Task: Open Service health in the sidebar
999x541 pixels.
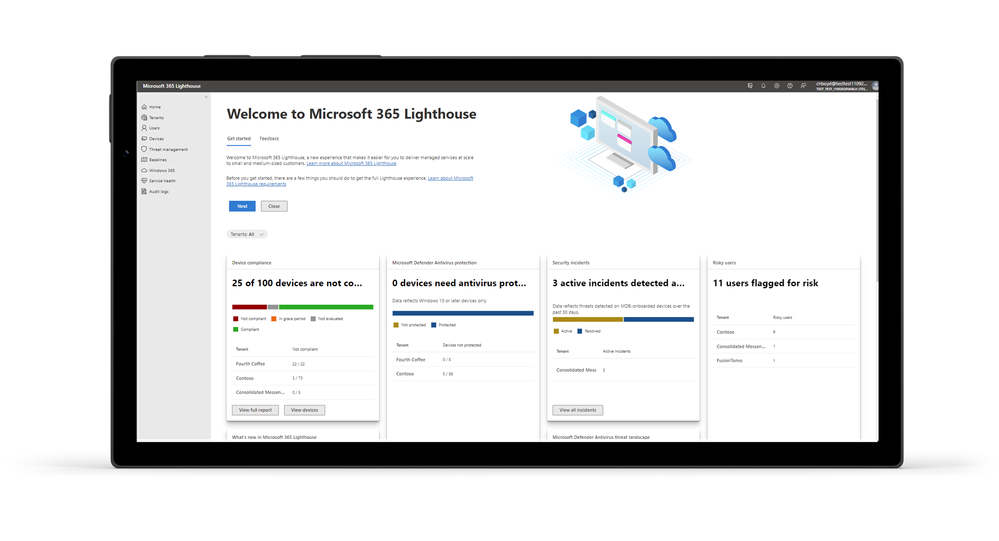Action: [x=159, y=181]
